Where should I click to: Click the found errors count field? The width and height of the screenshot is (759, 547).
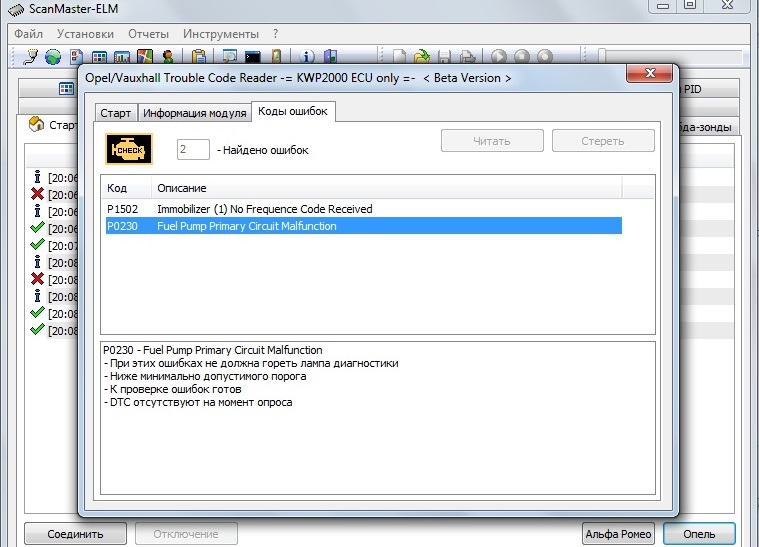[193, 149]
